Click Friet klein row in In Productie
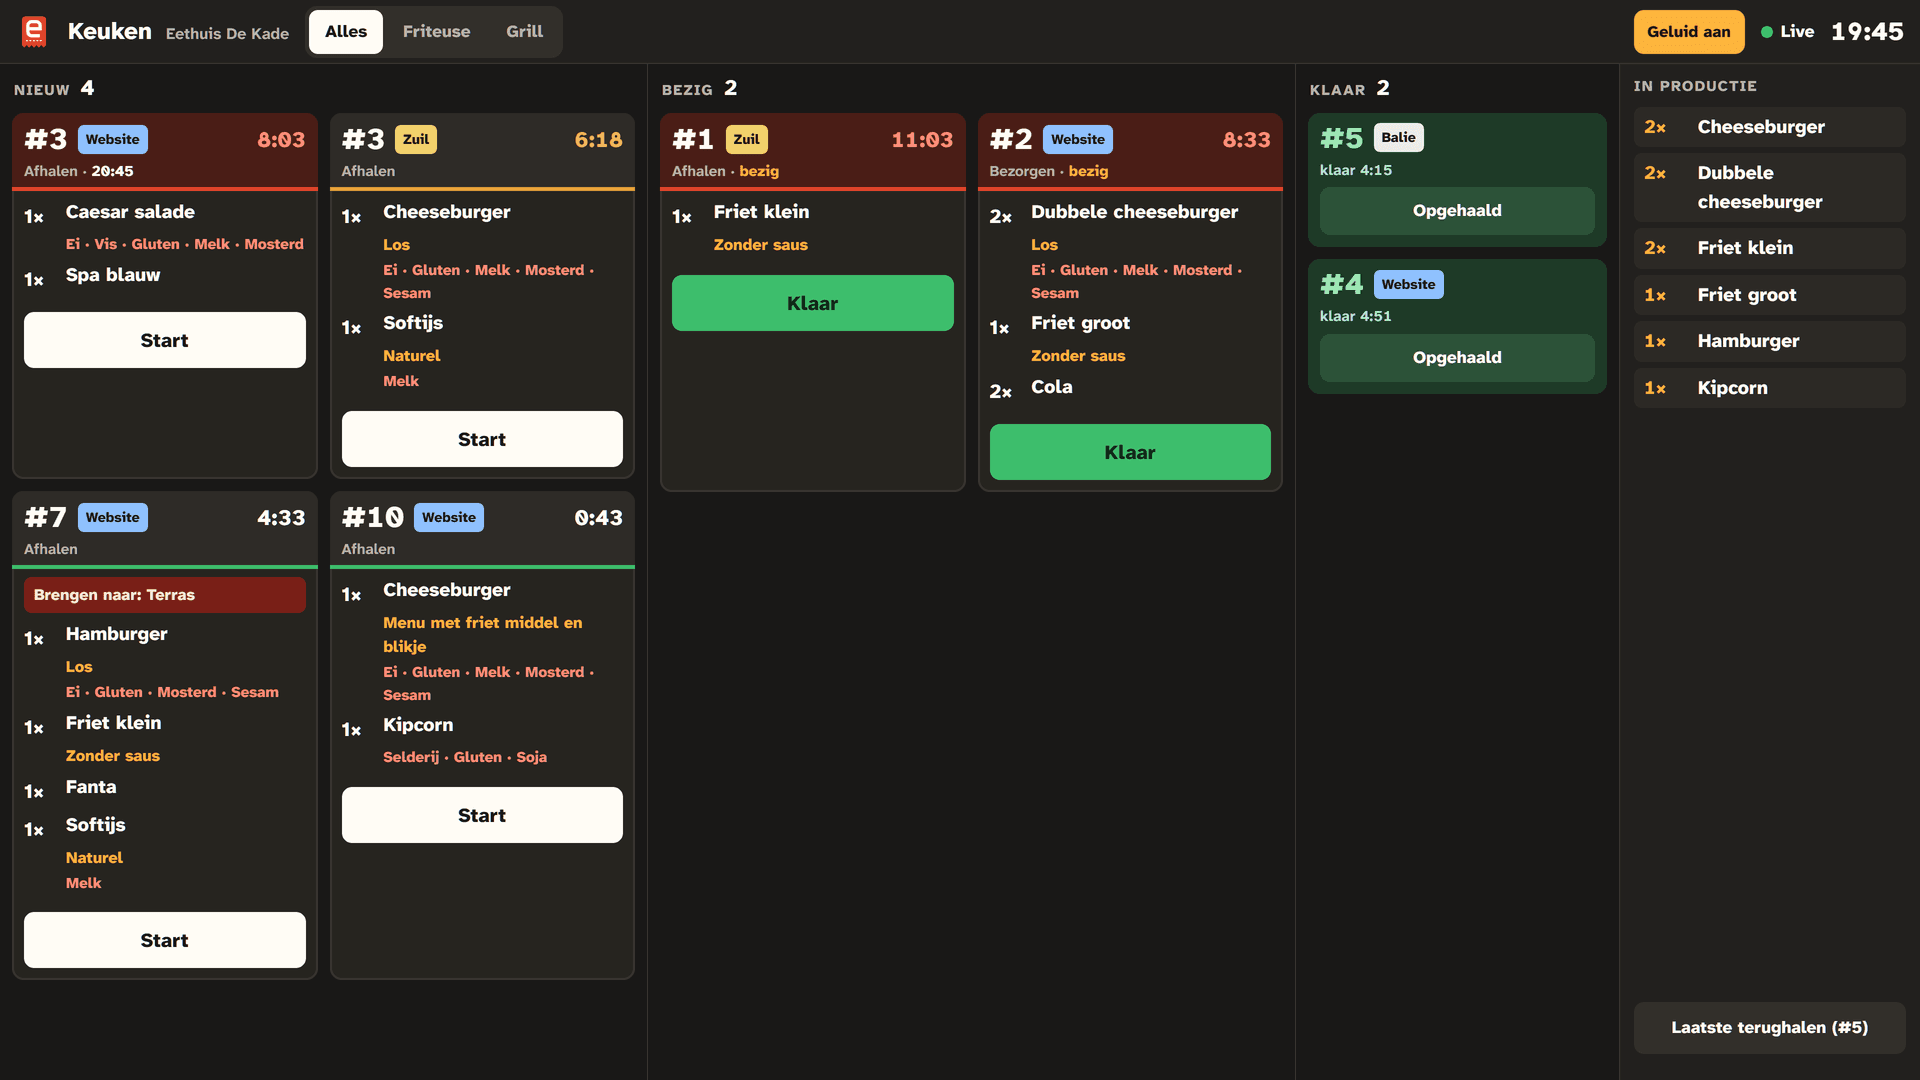The height and width of the screenshot is (1080, 1920). coord(1769,248)
